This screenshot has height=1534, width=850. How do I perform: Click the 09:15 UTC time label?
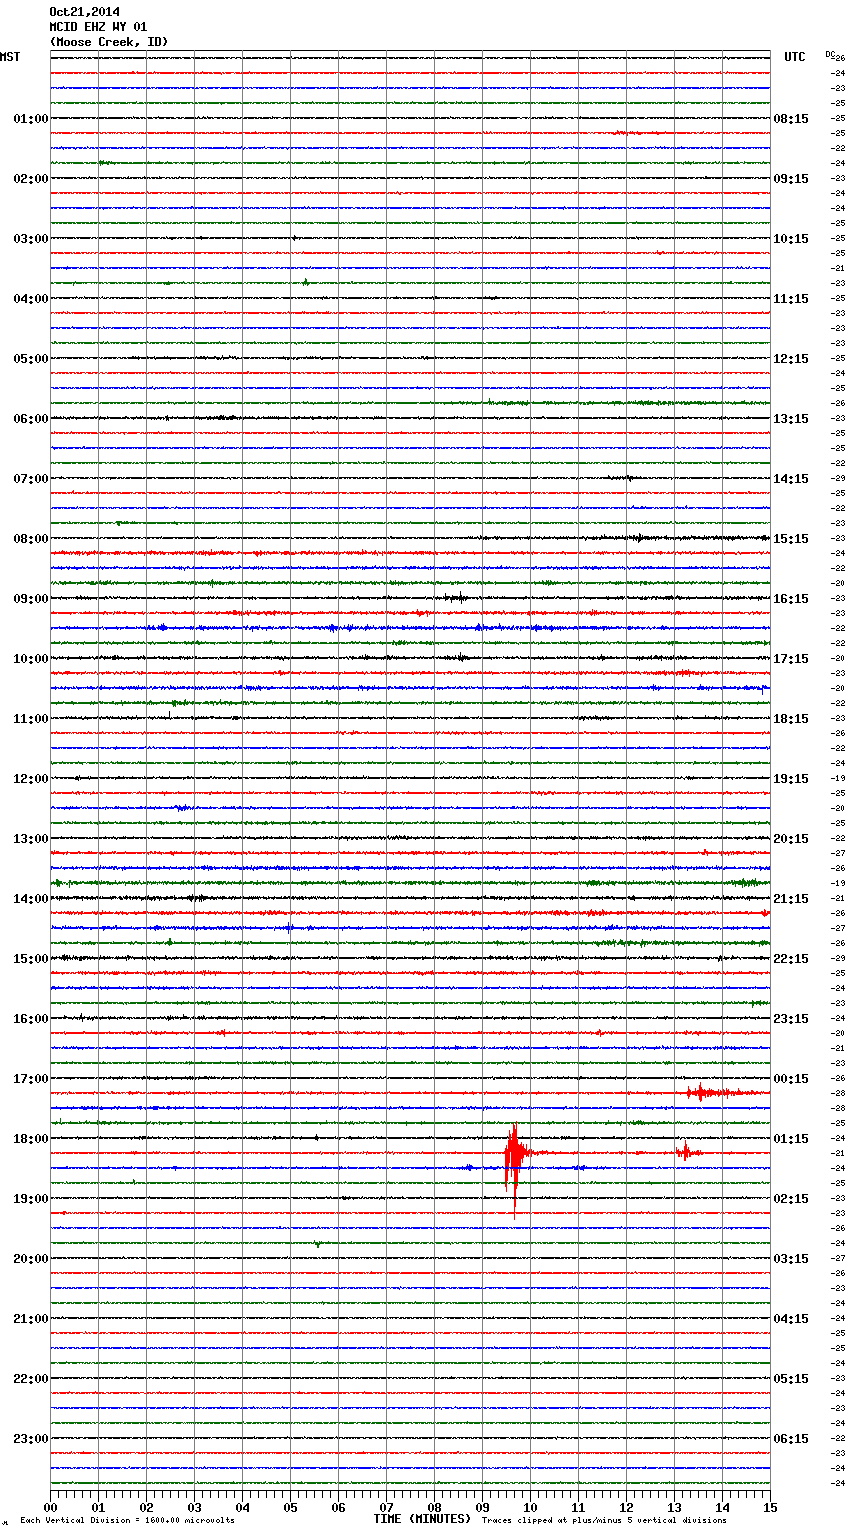tap(791, 179)
